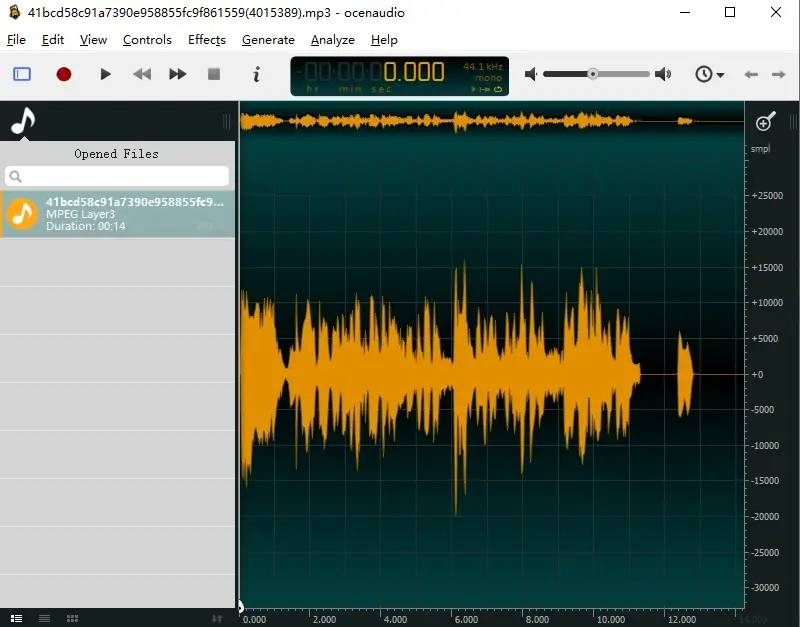Open the File menu
This screenshot has height=627, width=800.
[x=16, y=40]
